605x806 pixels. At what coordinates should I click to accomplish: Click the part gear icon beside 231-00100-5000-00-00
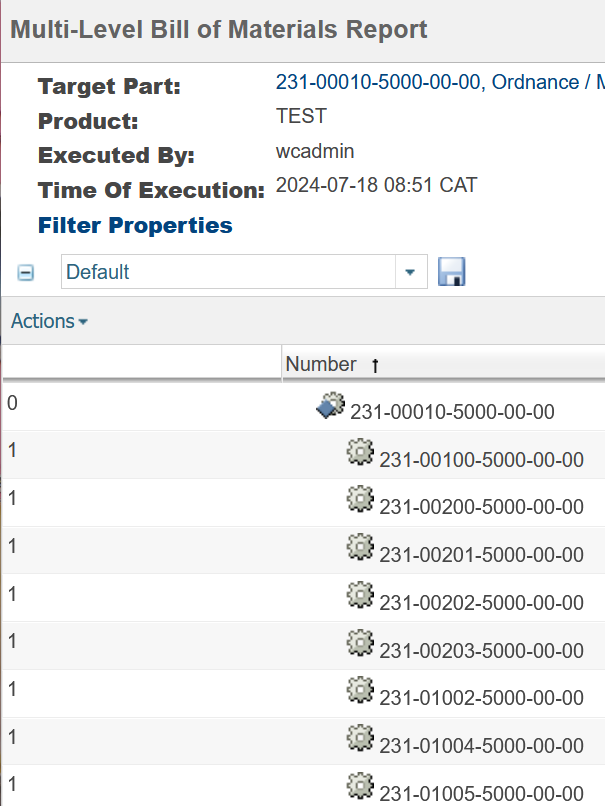click(360, 452)
